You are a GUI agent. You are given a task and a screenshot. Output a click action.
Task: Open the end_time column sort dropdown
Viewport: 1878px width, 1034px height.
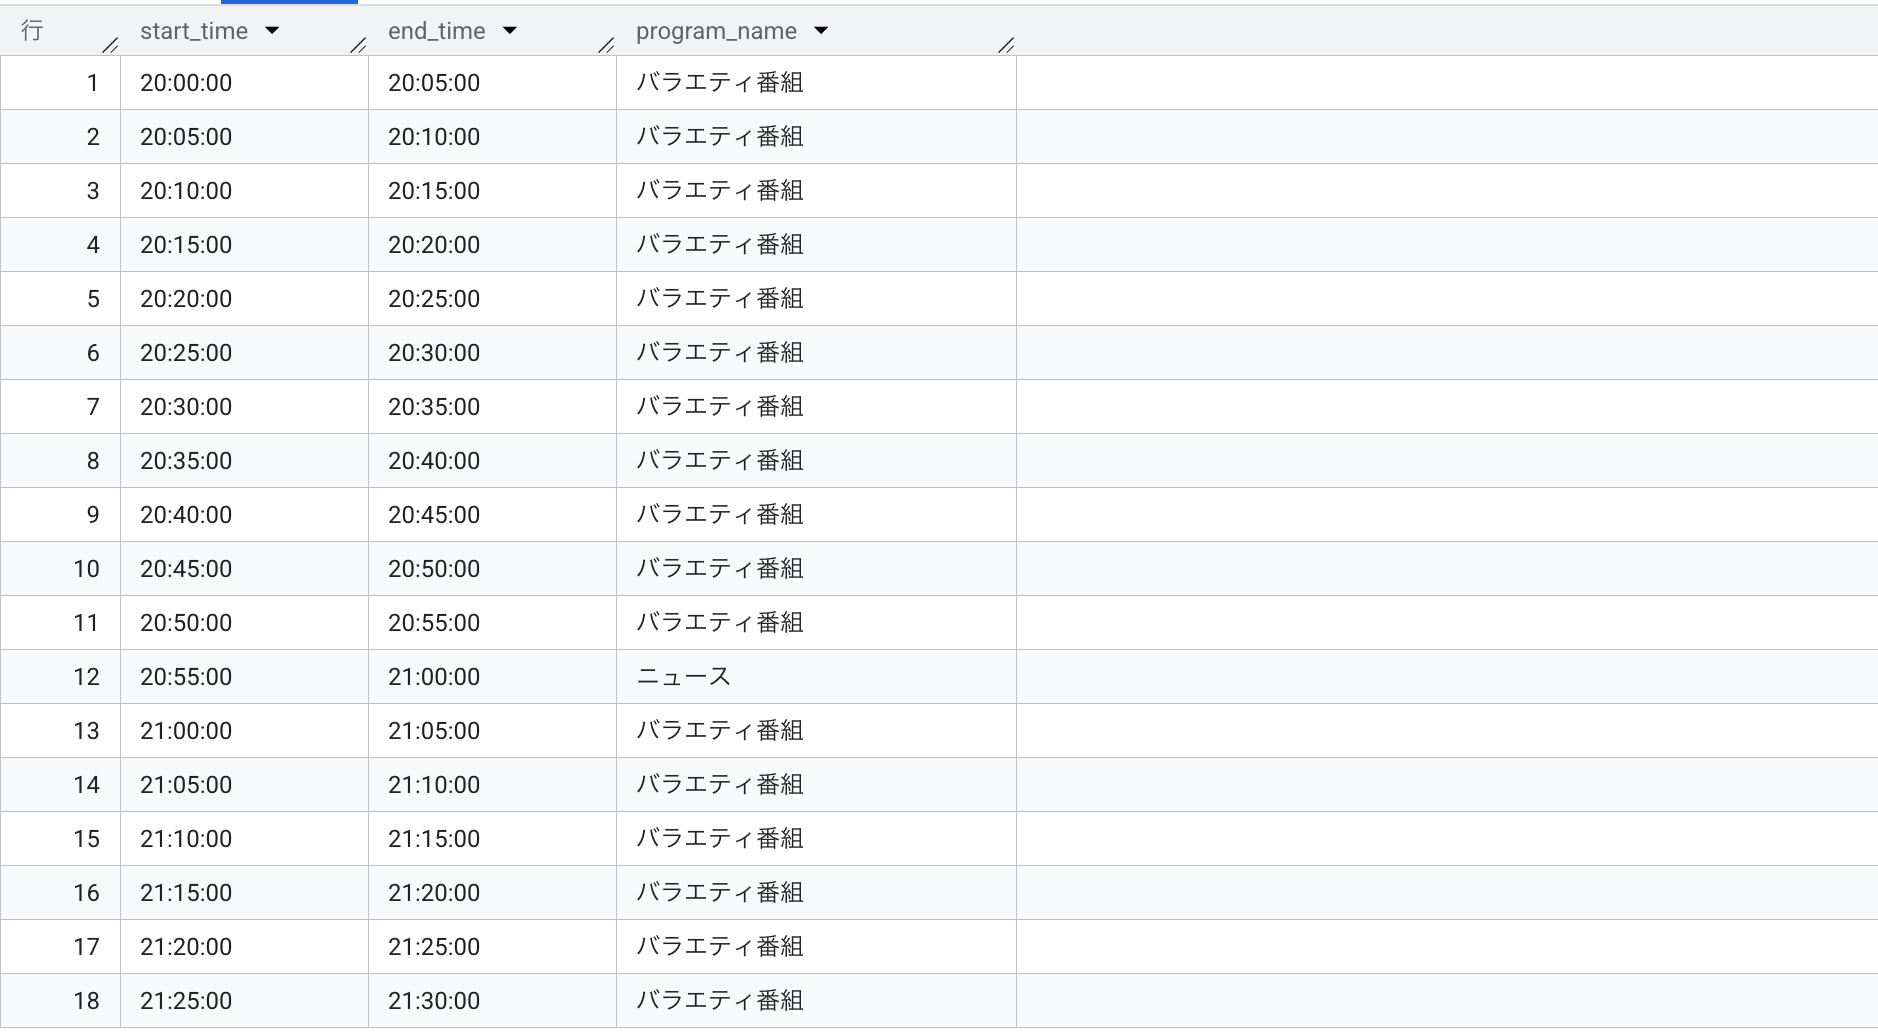click(x=510, y=31)
